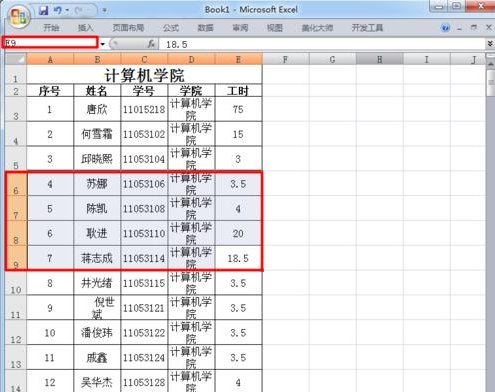Select the 数据 ribbon tab
The image size is (495, 392).
click(x=205, y=28)
